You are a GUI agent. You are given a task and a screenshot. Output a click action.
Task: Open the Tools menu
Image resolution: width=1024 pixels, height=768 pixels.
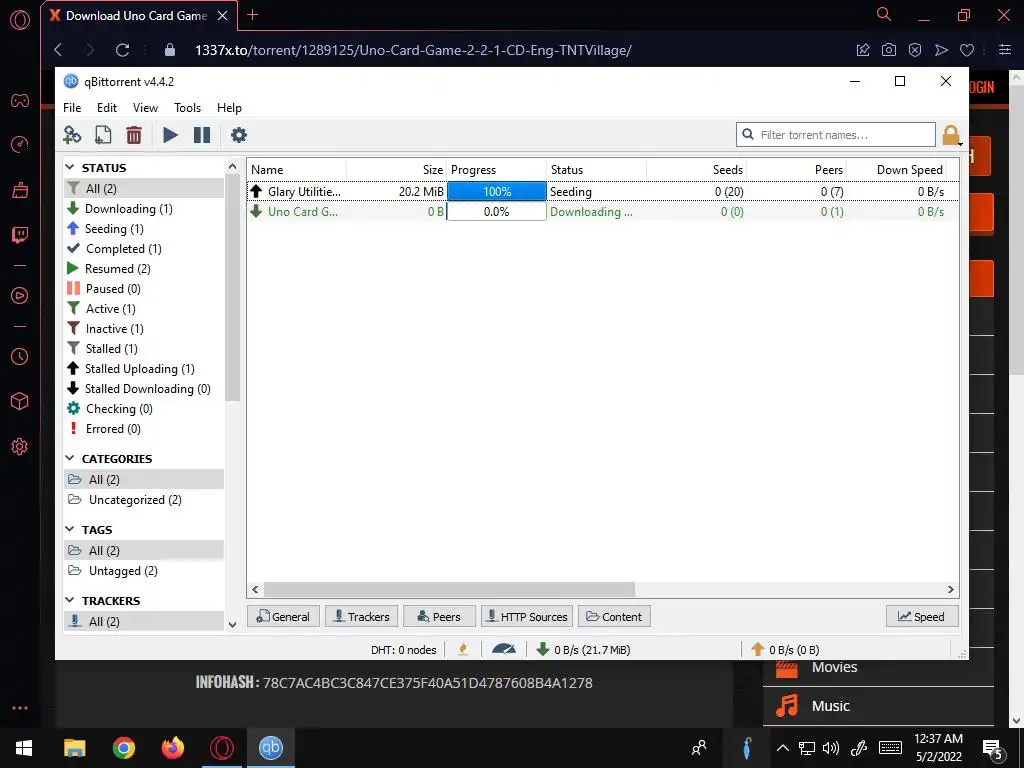point(187,108)
